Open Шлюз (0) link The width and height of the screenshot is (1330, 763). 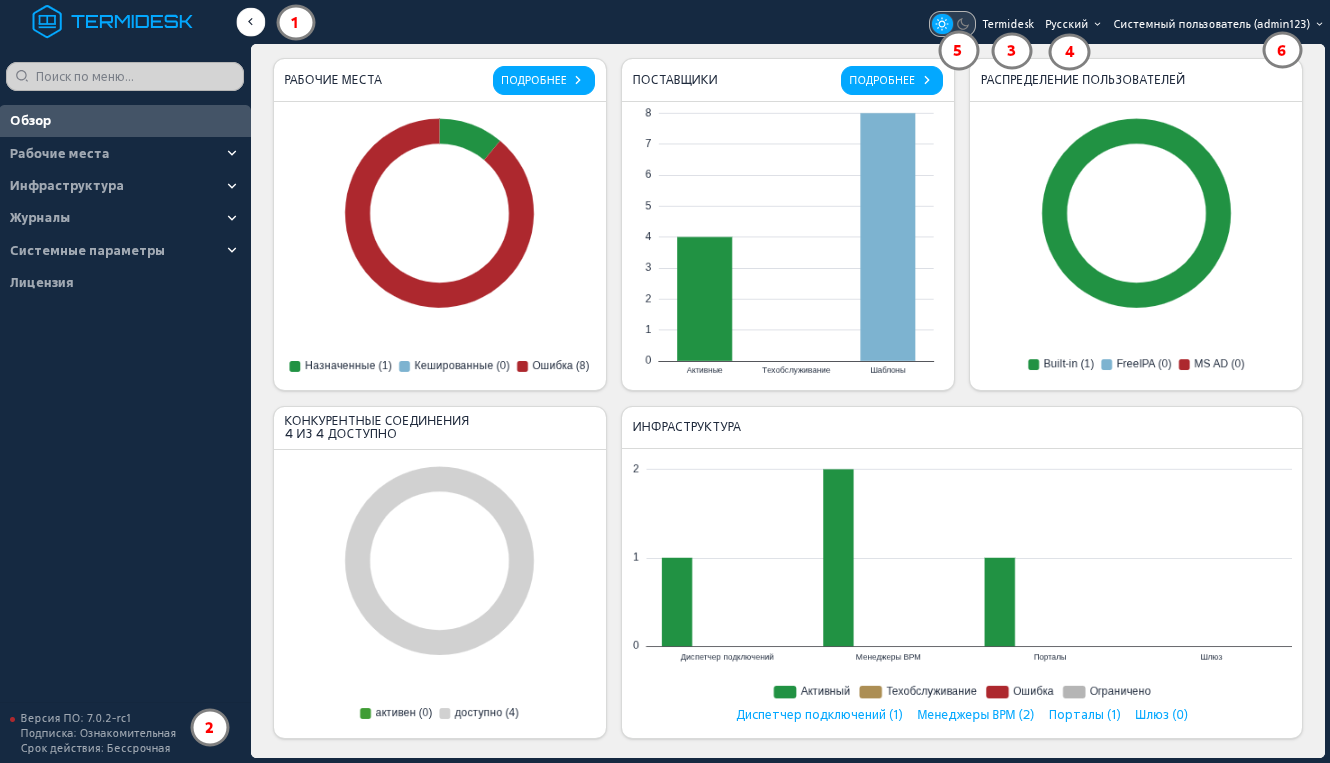(1161, 715)
